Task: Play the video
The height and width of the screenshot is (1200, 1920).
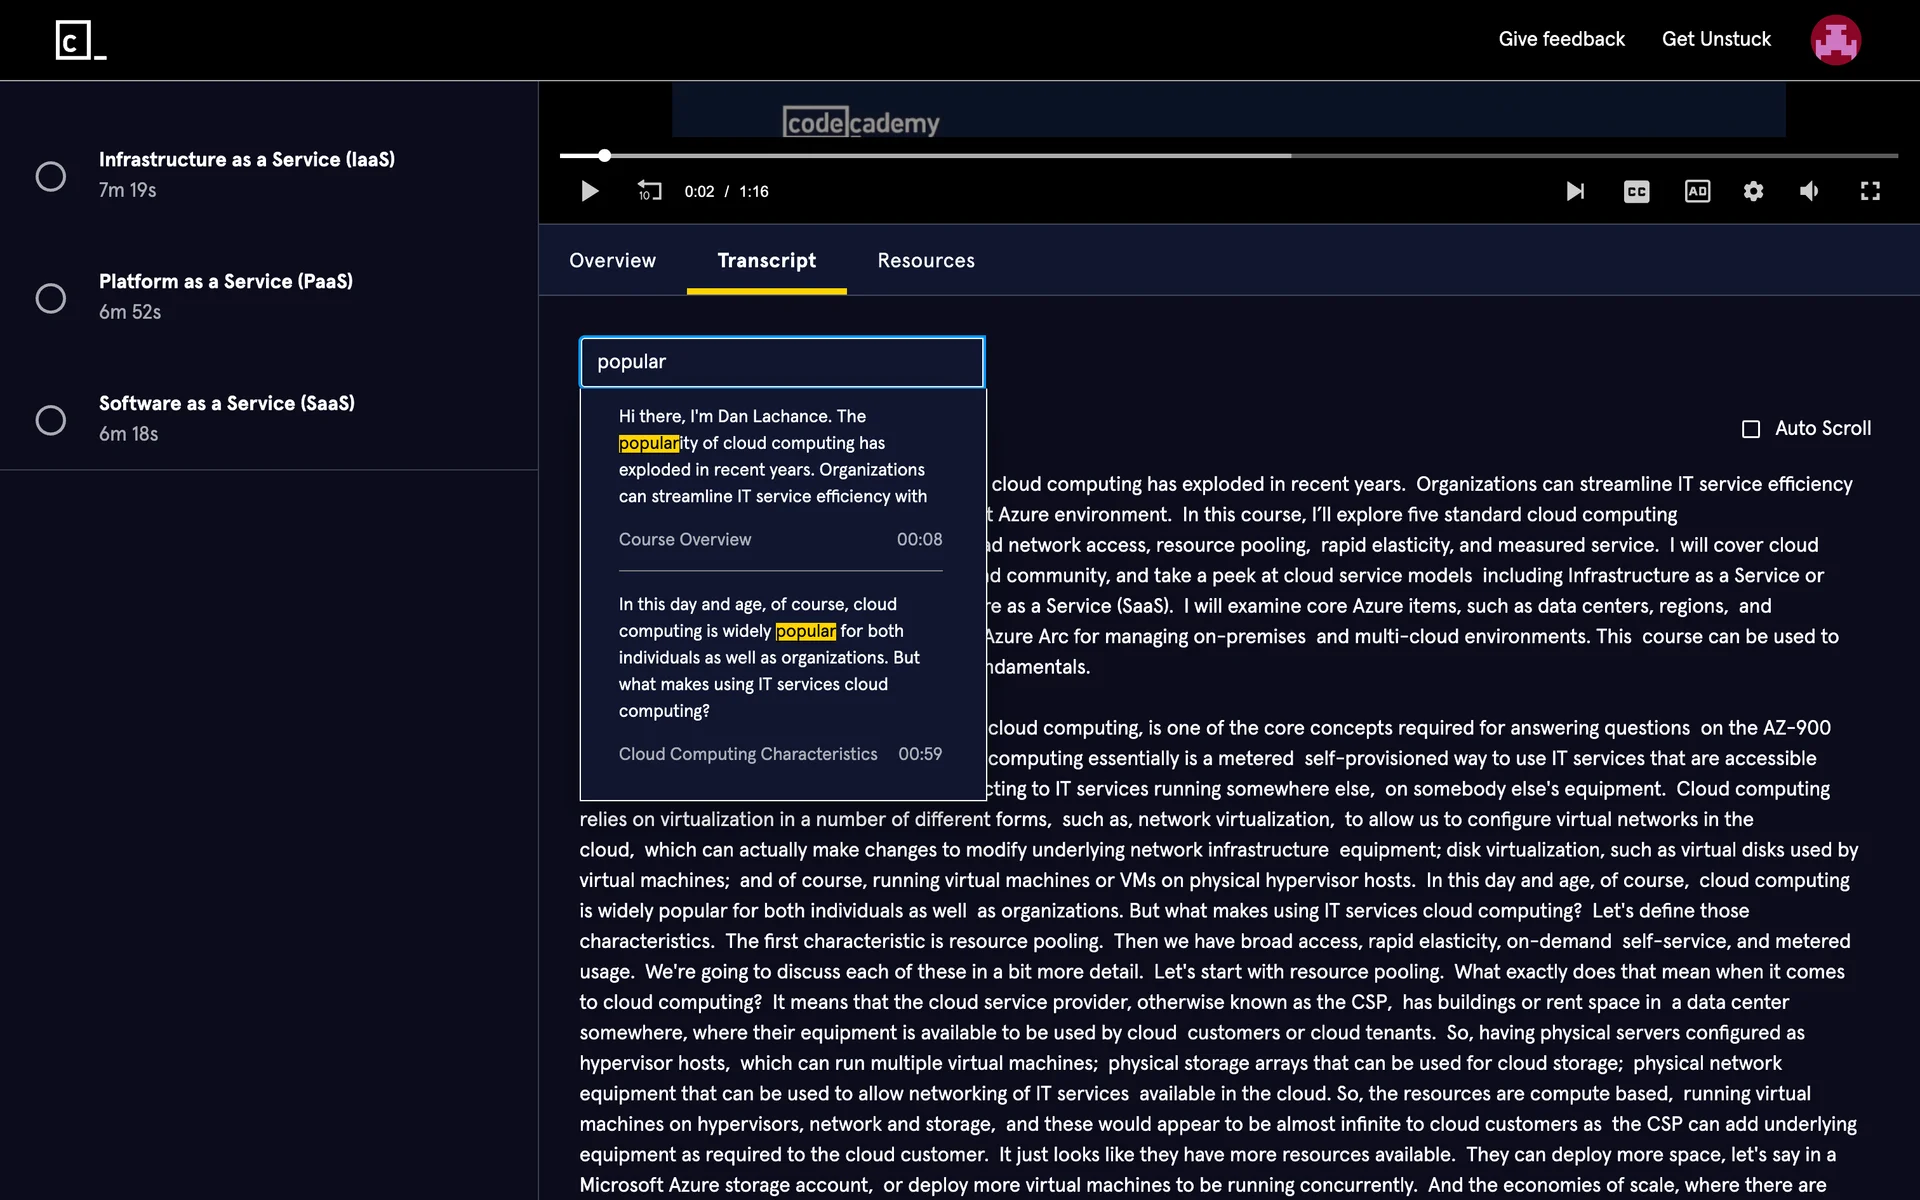Action: point(590,191)
